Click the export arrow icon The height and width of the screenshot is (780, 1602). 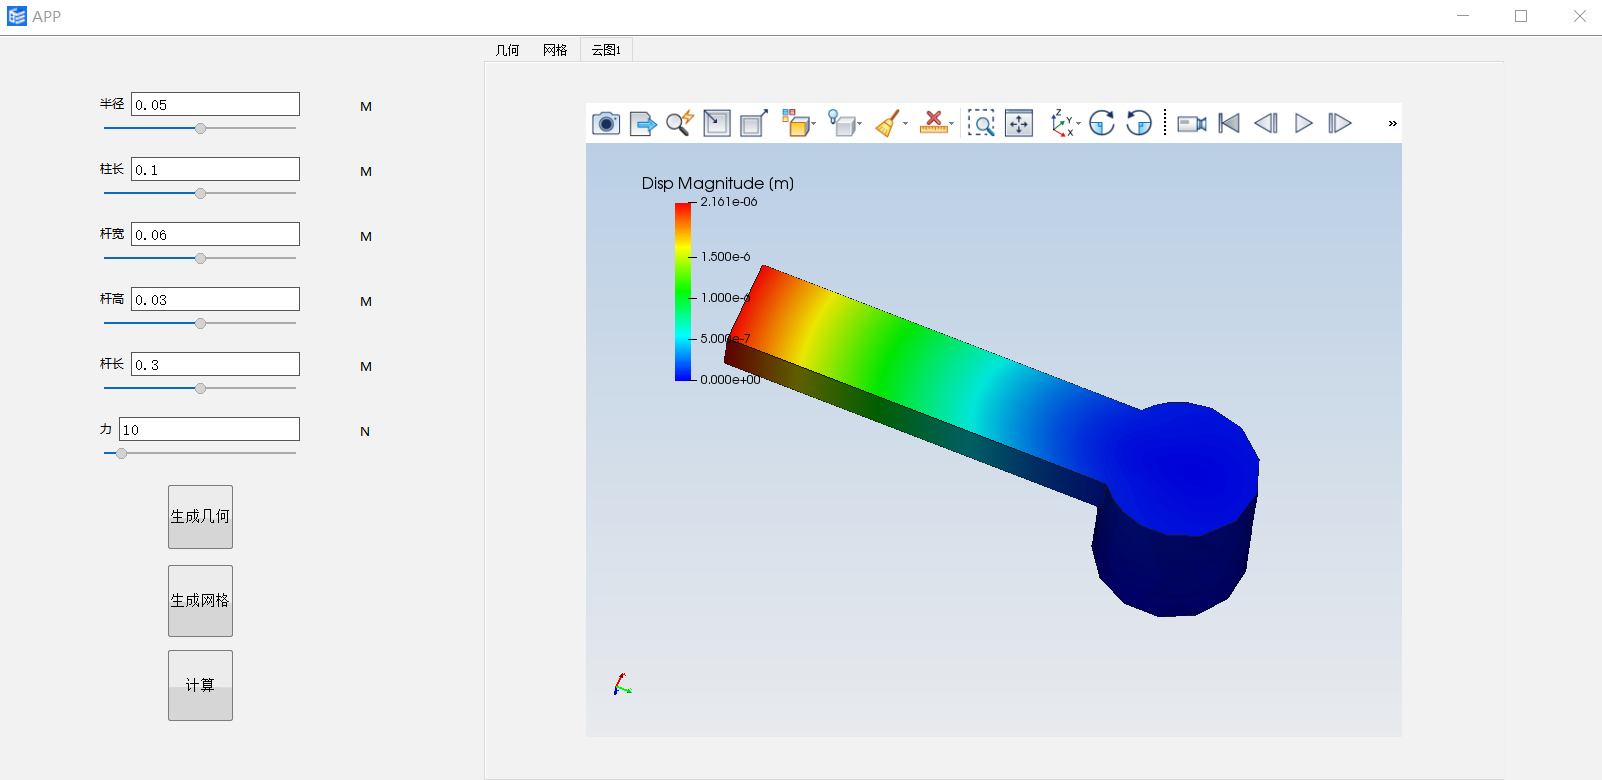click(643, 123)
